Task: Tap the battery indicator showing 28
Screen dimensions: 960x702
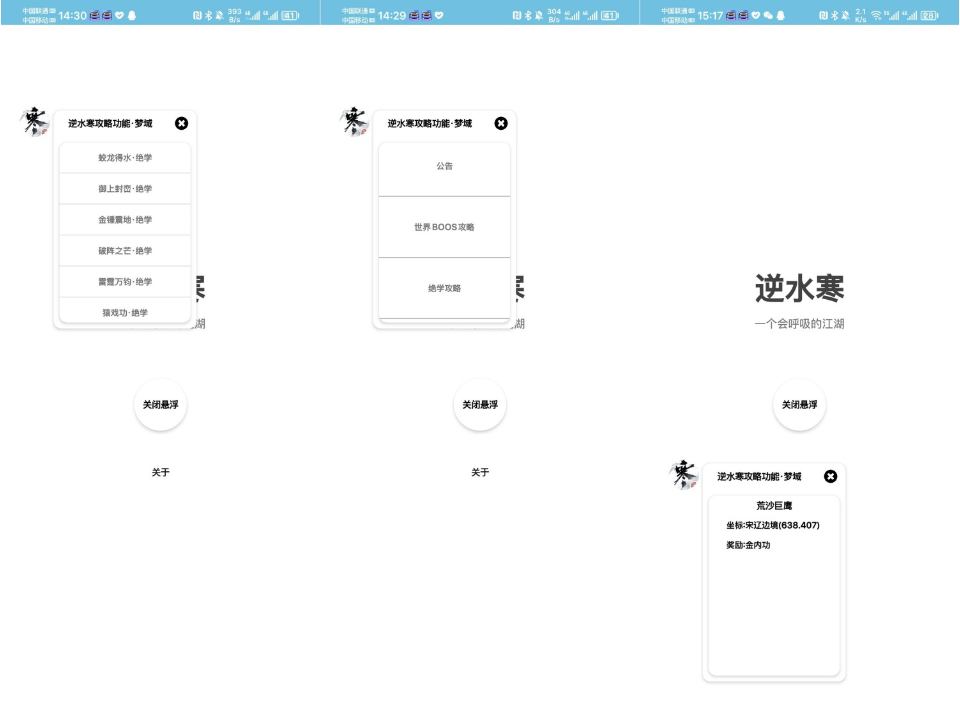Action: (929, 15)
